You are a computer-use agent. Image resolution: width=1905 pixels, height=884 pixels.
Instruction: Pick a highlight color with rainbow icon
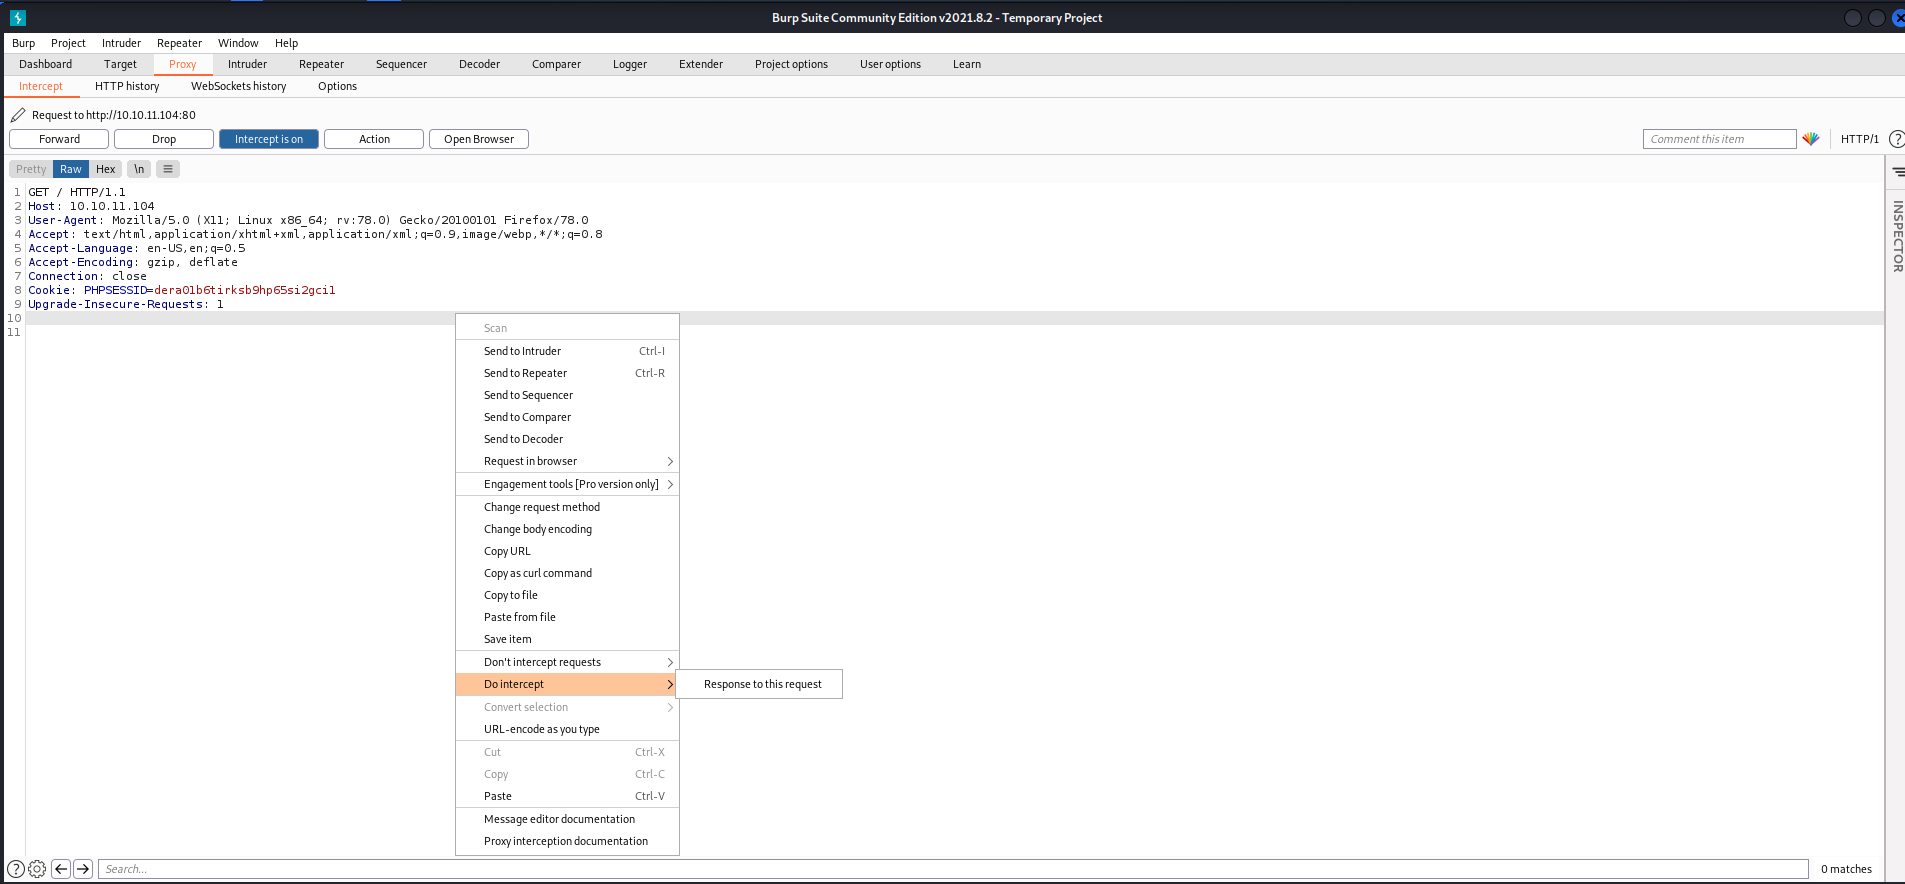tap(1811, 139)
